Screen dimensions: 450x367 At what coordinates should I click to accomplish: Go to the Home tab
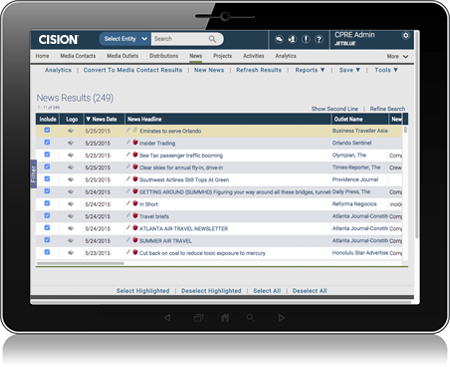pyautogui.click(x=42, y=56)
